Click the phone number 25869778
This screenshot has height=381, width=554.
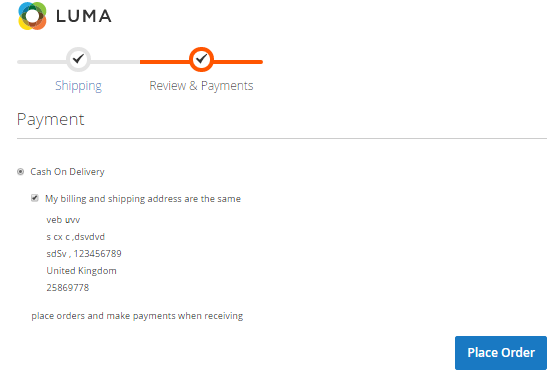67,288
